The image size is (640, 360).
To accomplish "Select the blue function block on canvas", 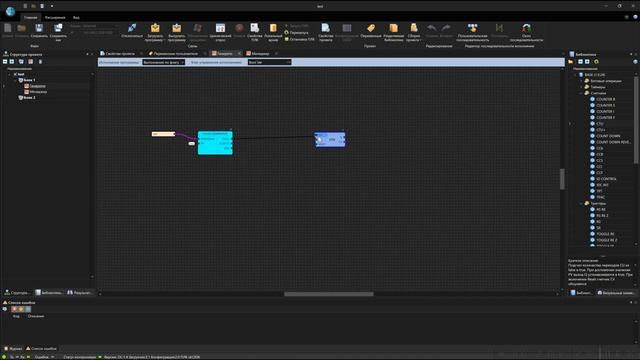I will click(x=330, y=140).
